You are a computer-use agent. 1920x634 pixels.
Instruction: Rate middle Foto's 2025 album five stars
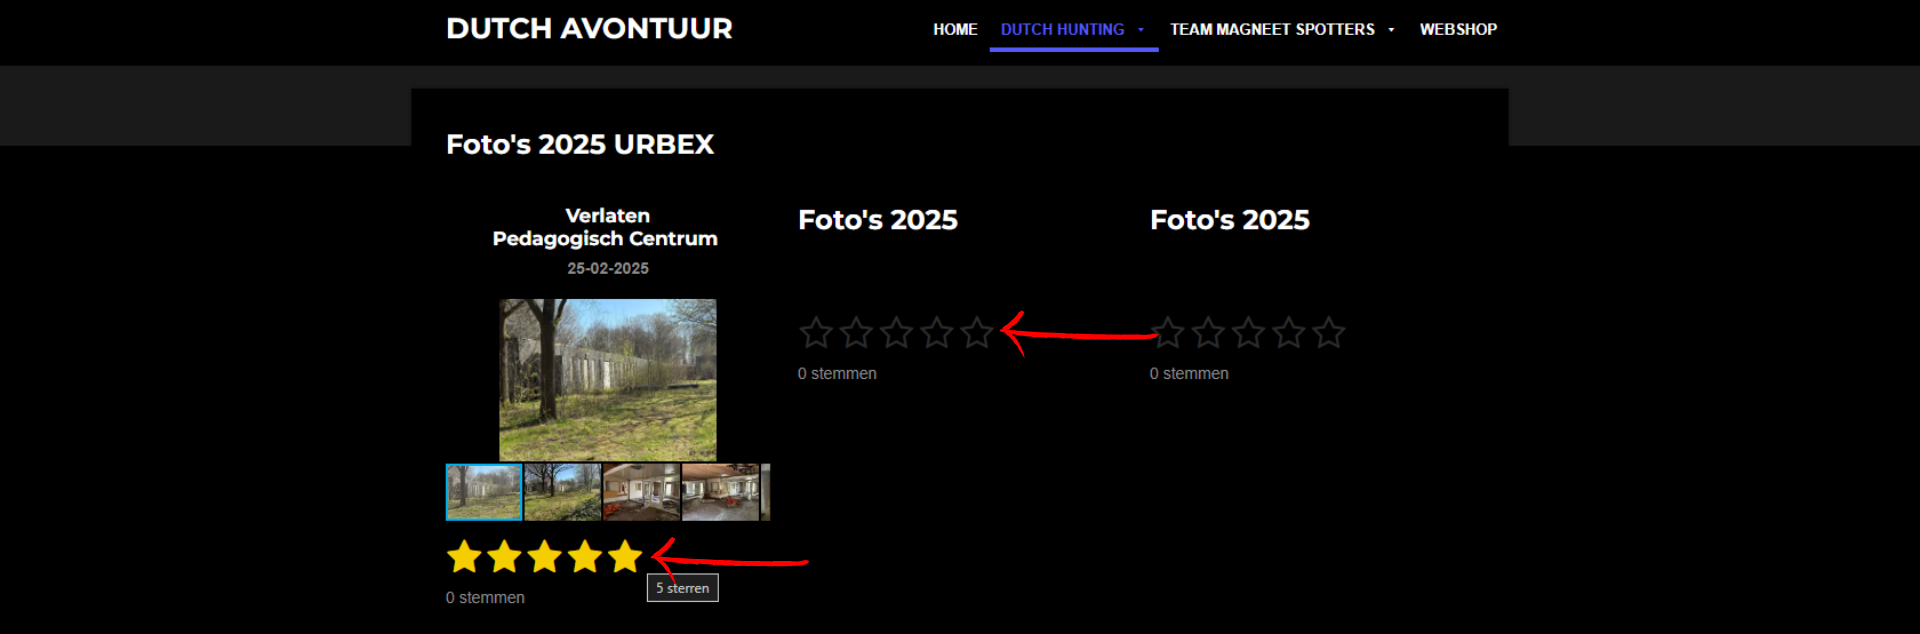977,332
